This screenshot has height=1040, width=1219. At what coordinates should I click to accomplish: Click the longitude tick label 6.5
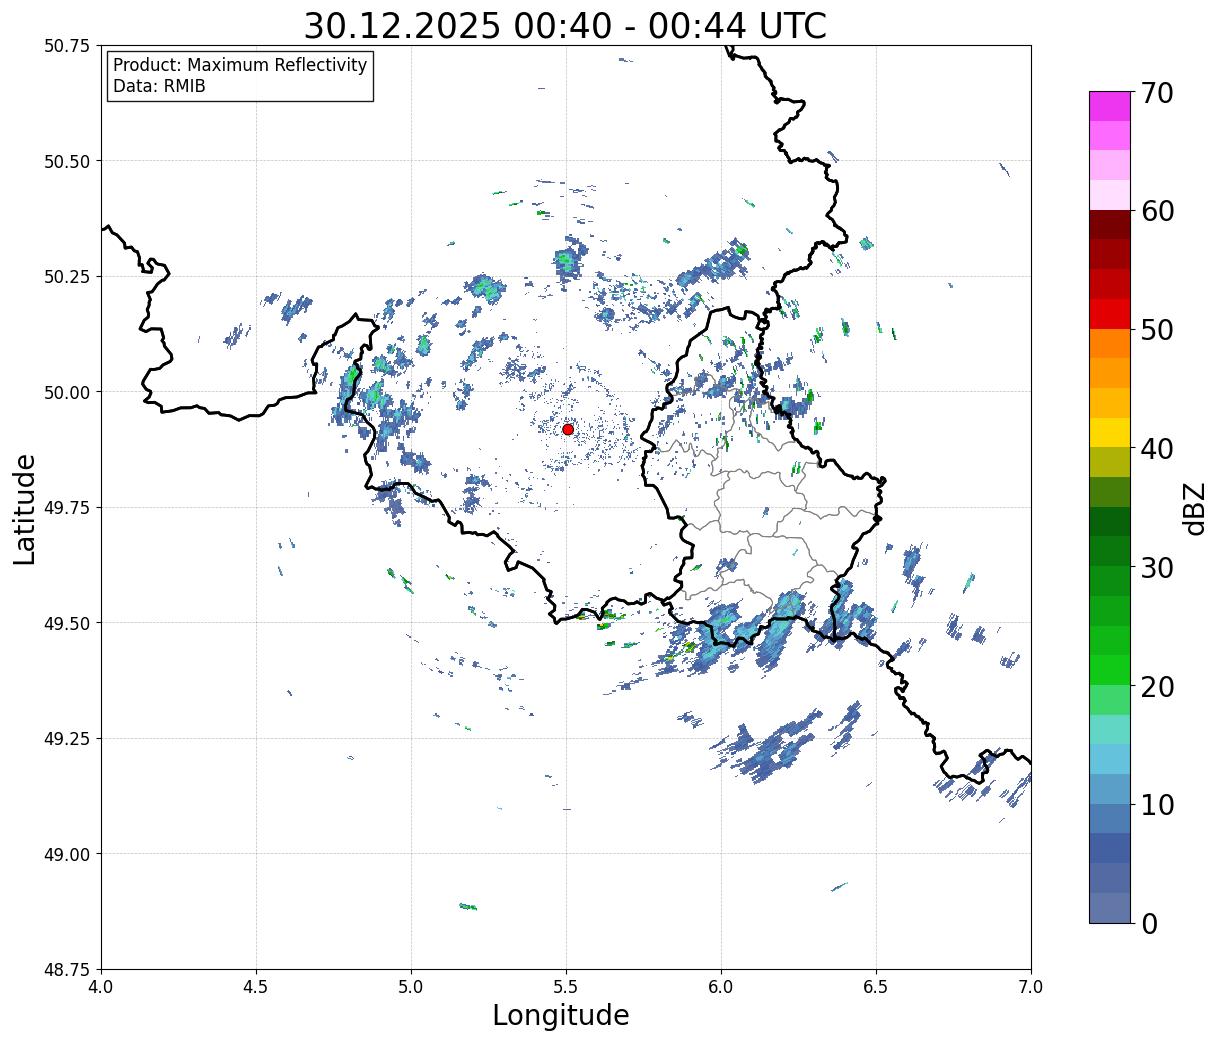(876, 987)
